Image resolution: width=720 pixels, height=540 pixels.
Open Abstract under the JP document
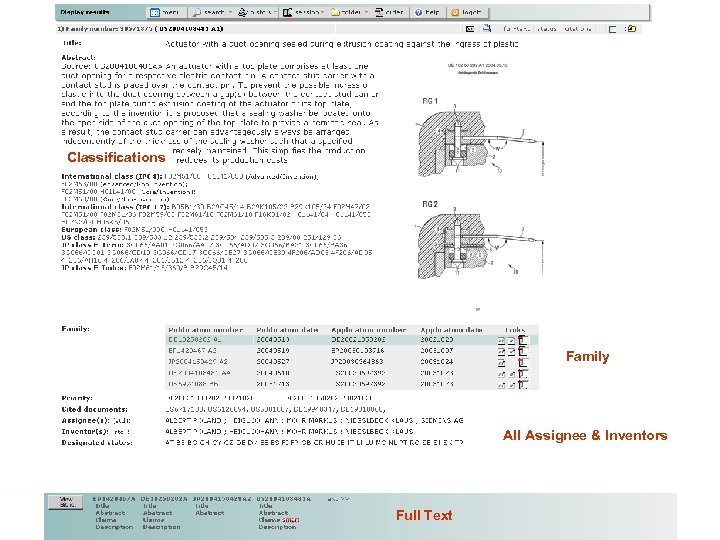tap(209, 513)
